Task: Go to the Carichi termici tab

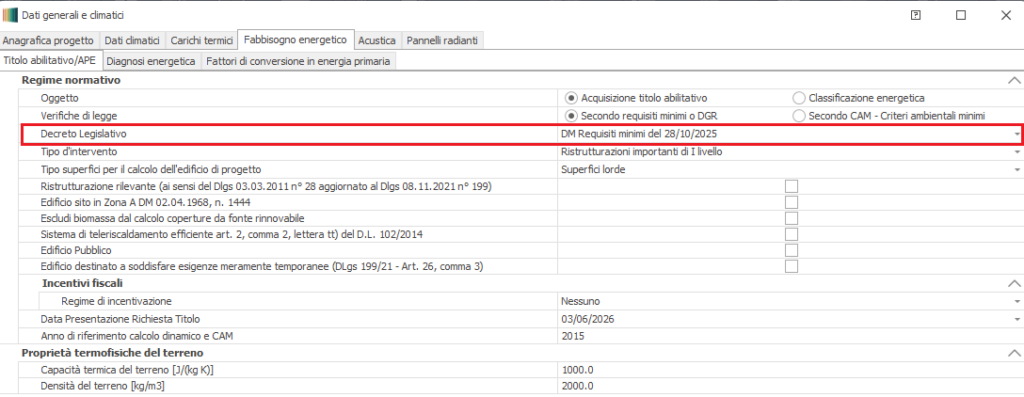Action: (202, 40)
